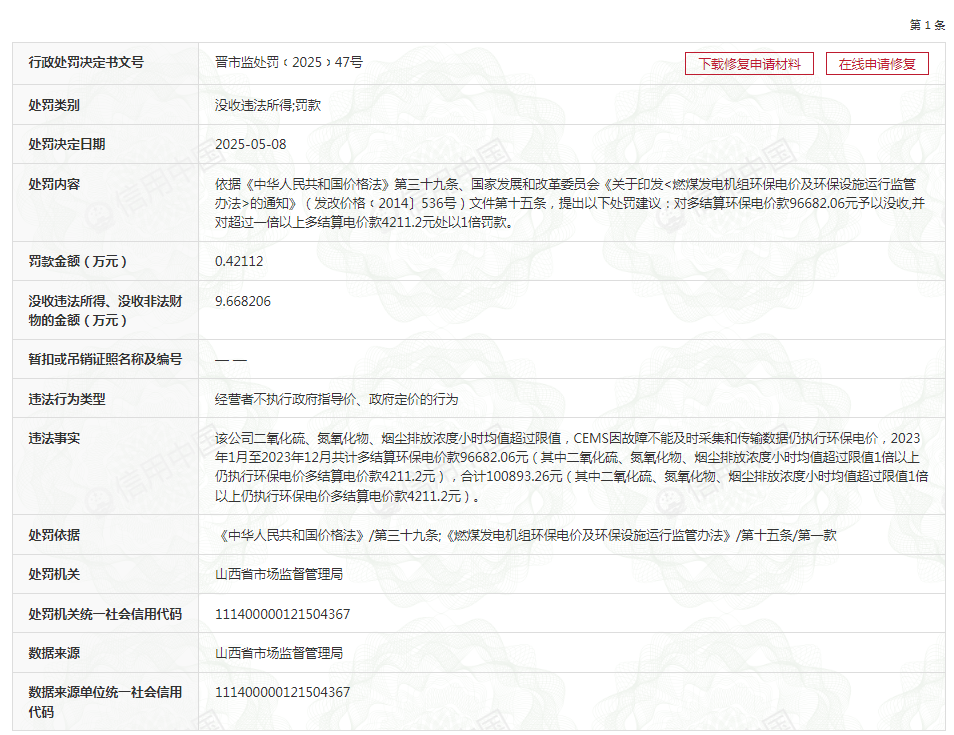Click the 在线申请修复 button
954x735 pixels.
coord(877,64)
